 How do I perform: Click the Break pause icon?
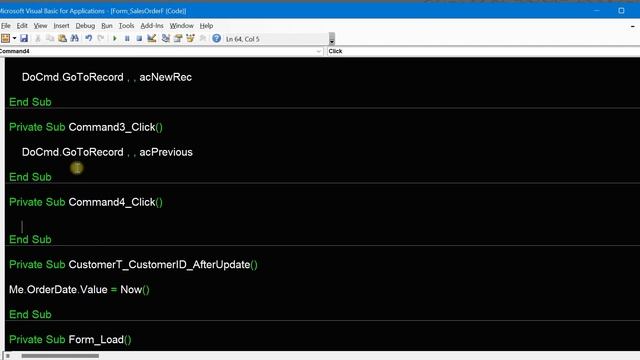click(x=127, y=38)
